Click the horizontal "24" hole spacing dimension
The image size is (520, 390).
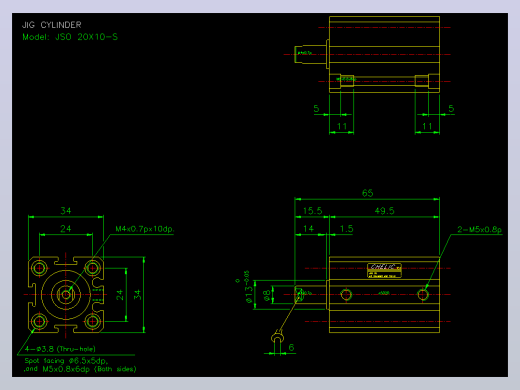tap(66, 229)
